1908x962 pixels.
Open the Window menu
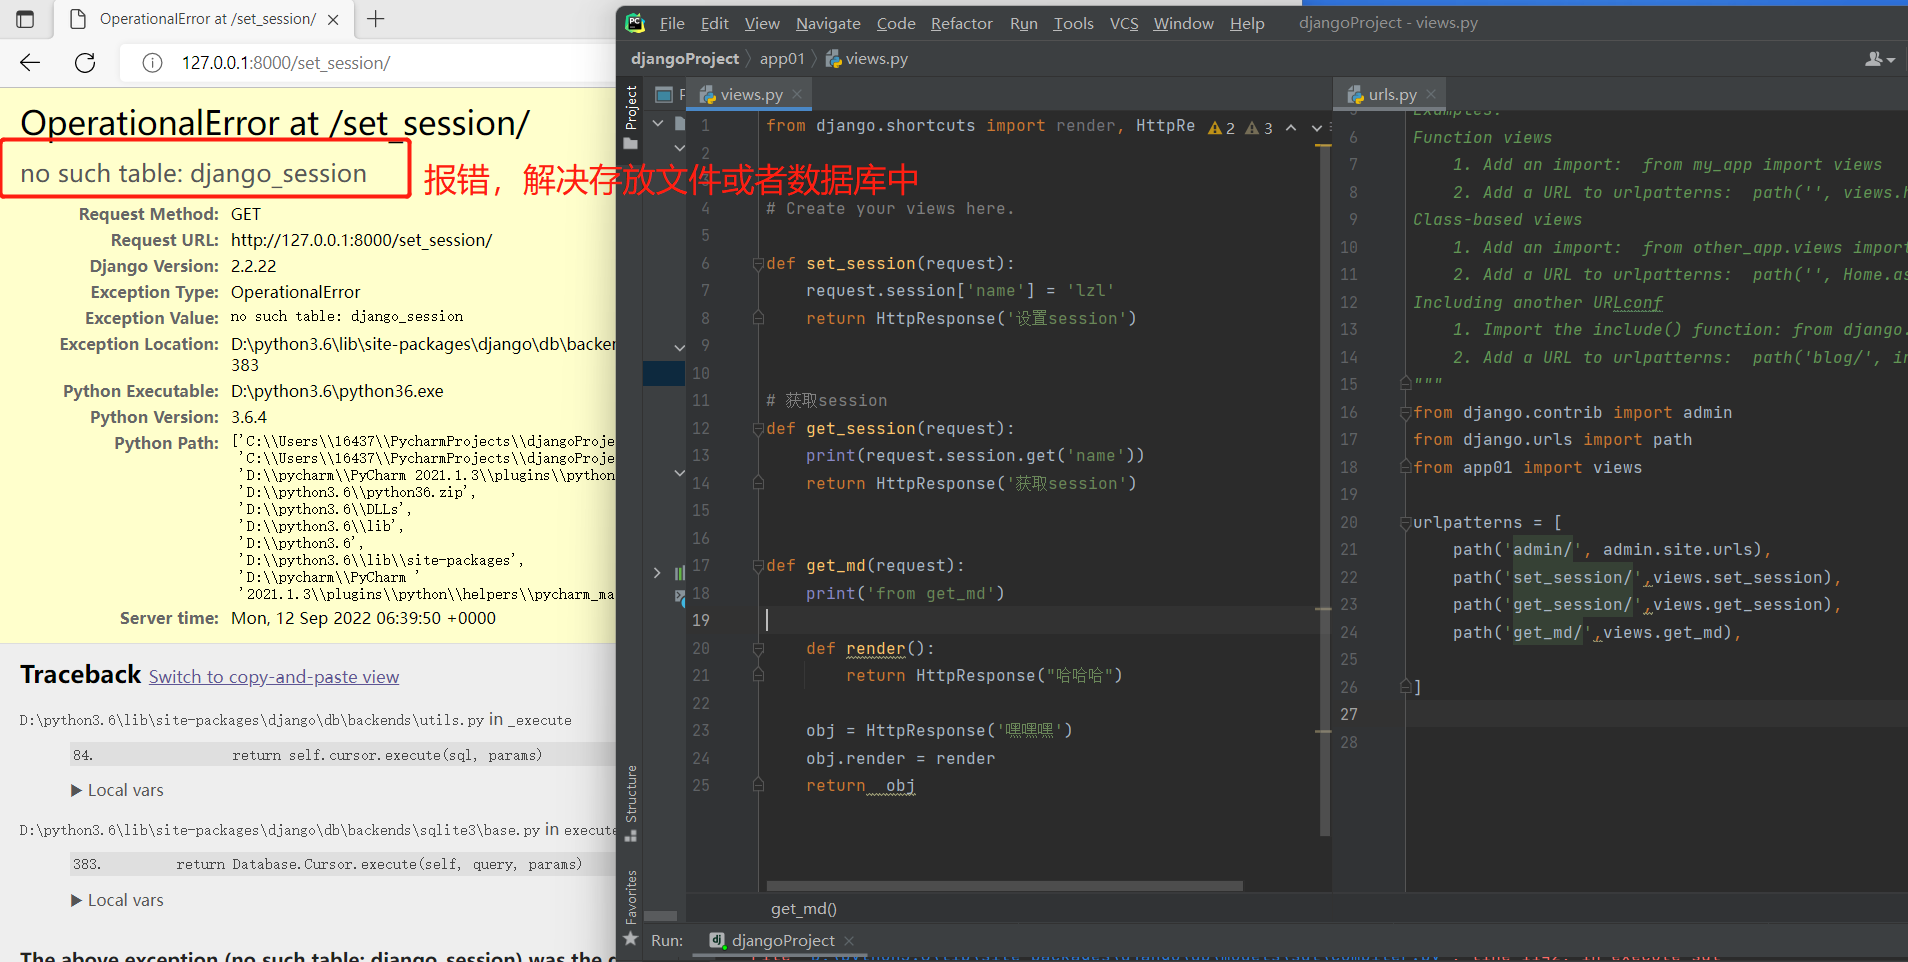coord(1183,23)
